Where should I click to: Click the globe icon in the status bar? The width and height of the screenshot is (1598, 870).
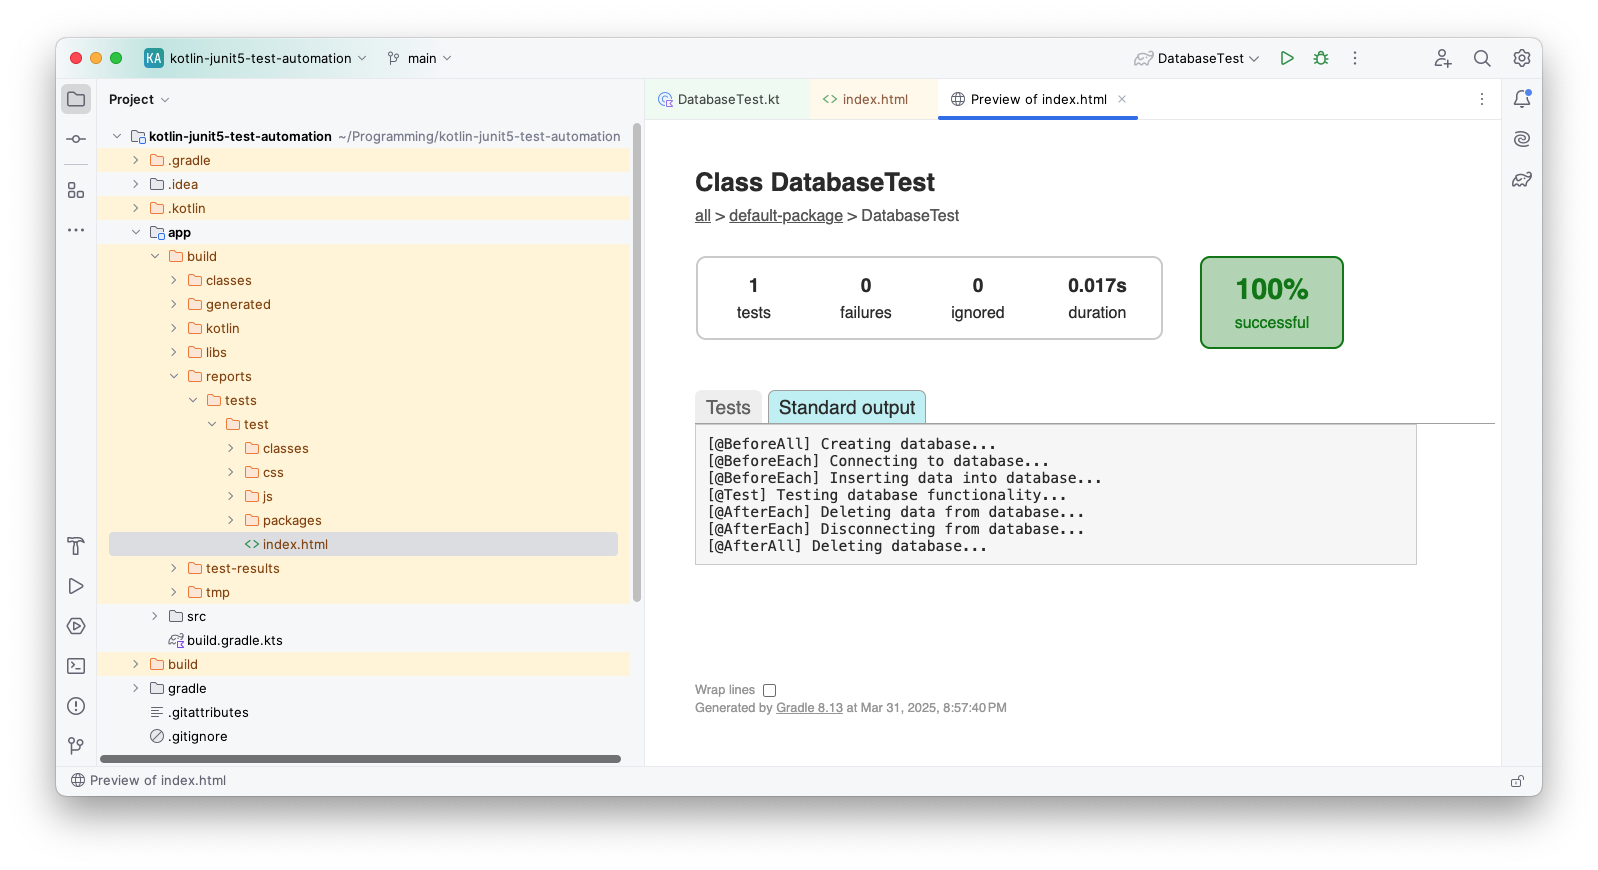78,781
